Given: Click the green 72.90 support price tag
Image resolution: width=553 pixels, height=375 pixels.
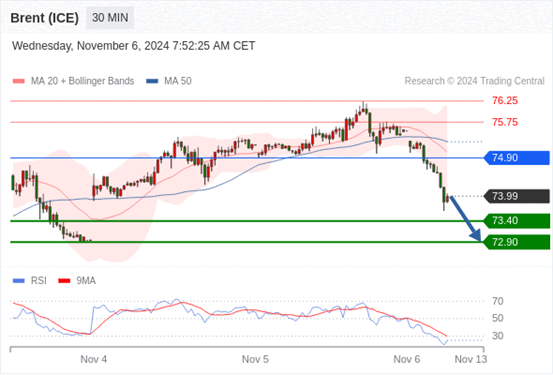Looking at the screenshot, I should pyautogui.click(x=517, y=242).
